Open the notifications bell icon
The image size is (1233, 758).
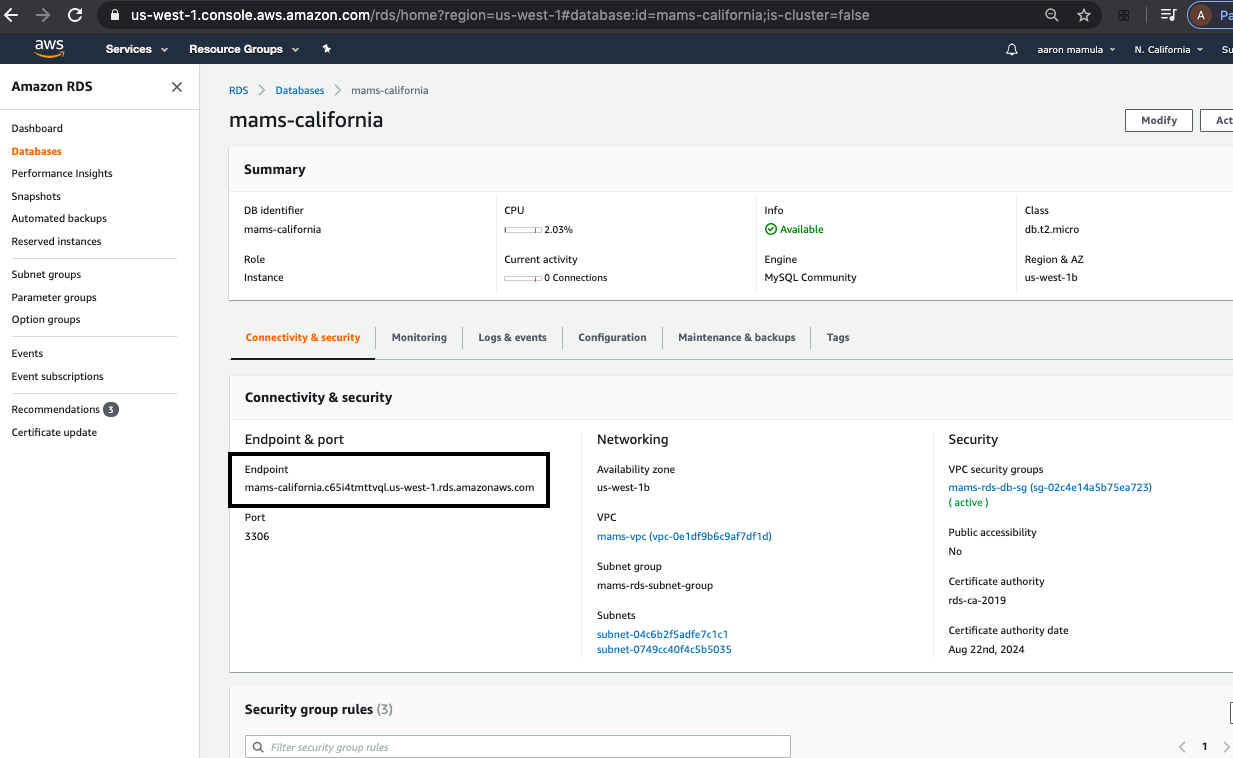(1012, 49)
